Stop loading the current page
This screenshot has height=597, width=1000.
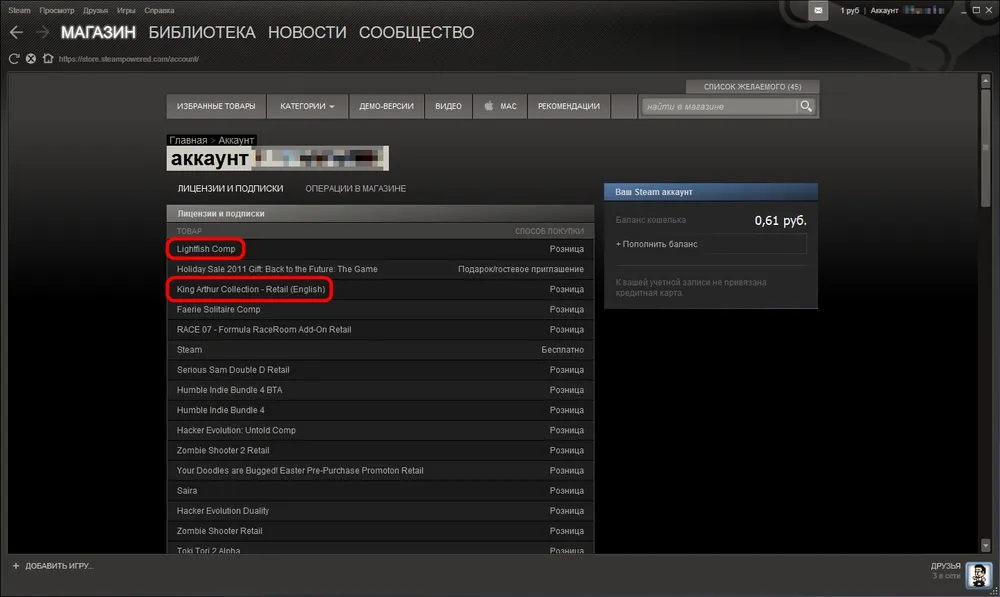tap(31, 59)
